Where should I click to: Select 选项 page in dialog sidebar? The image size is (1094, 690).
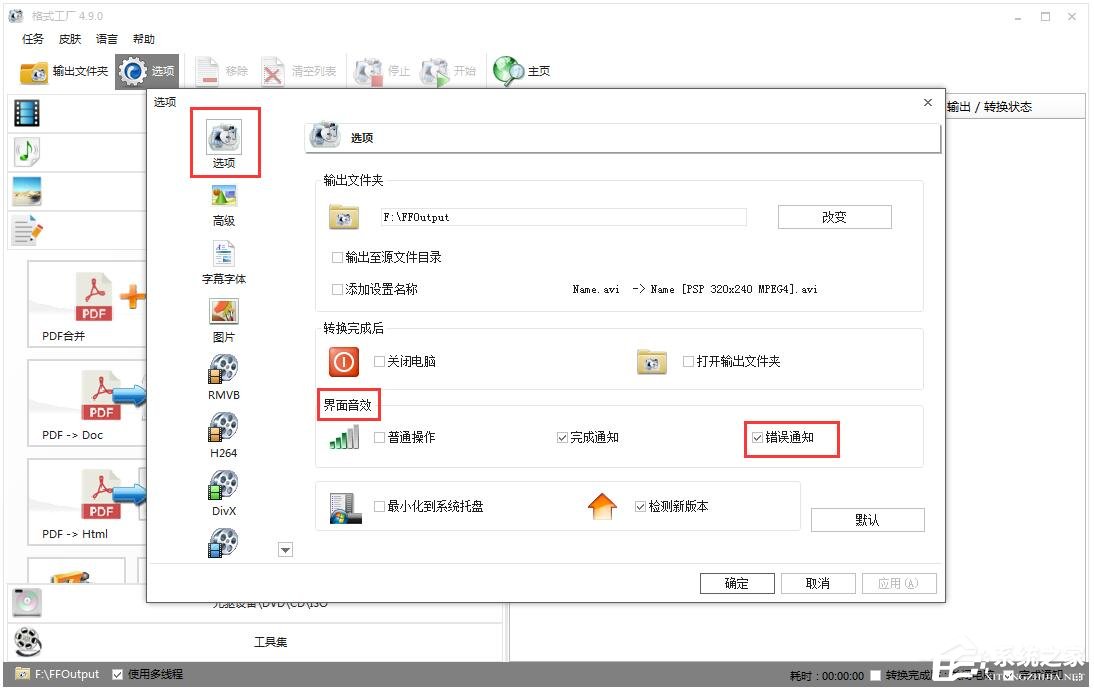click(x=224, y=144)
